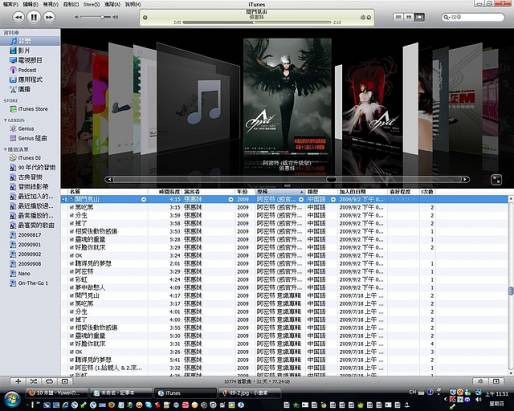Click the song progress bar
The width and height of the screenshot is (514, 411).
(x=257, y=22)
